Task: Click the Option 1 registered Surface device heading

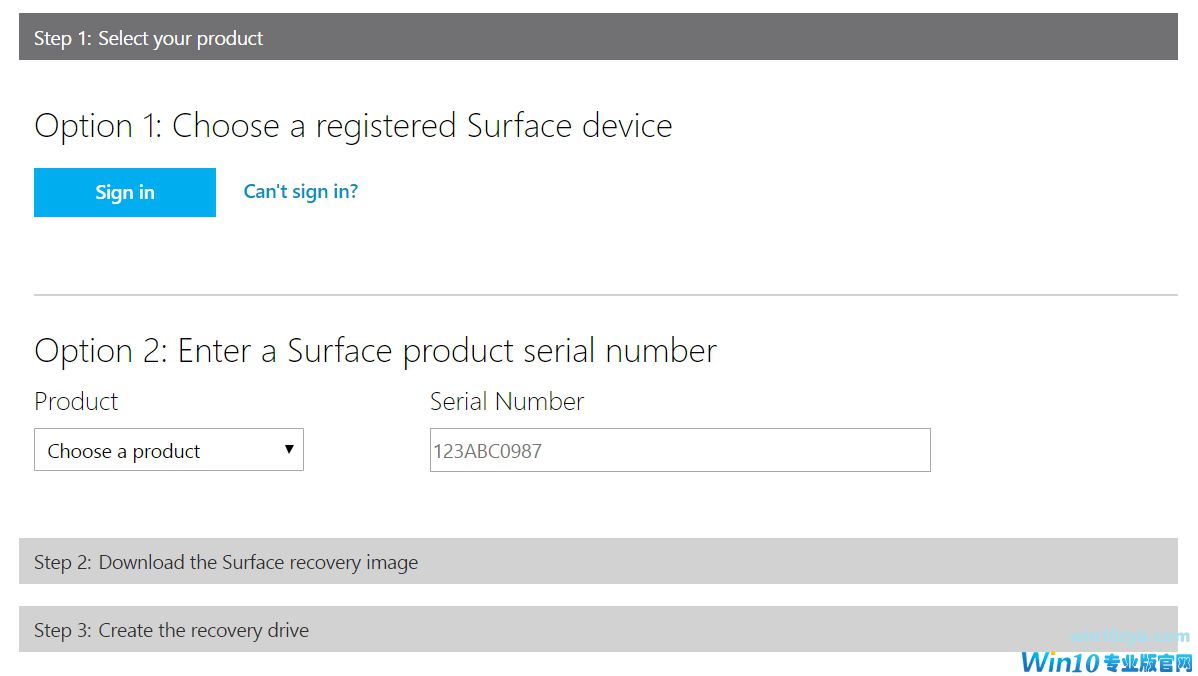Action: pyautogui.click(x=353, y=126)
